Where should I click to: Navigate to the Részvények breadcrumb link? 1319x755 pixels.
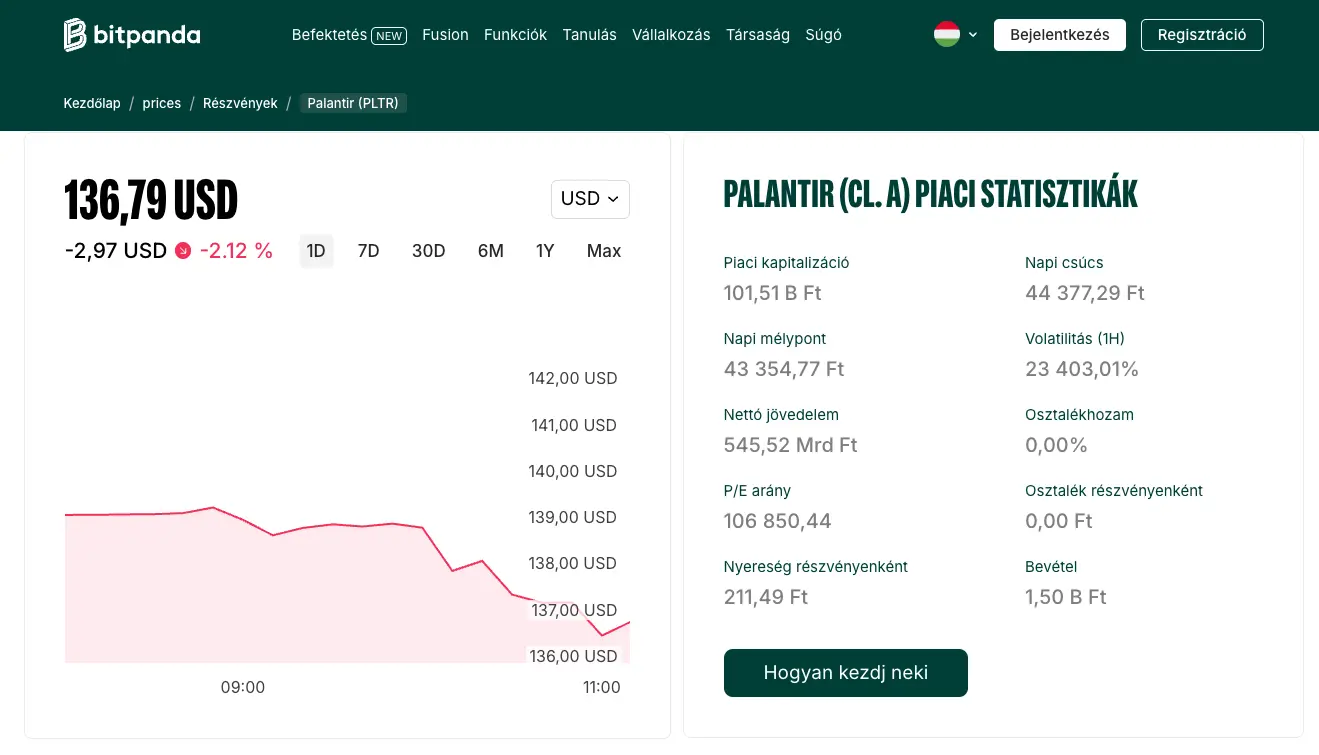tap(240, 103)
